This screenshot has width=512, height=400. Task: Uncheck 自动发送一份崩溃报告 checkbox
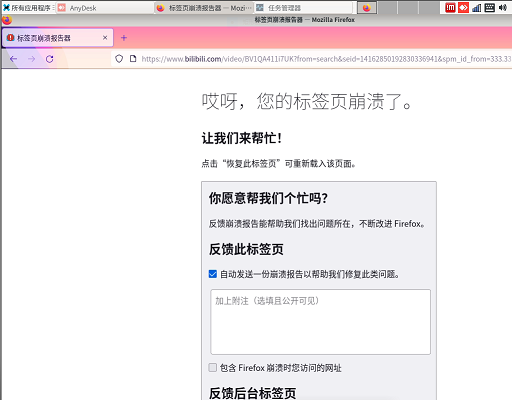pyautogui.click(x=213, y=274)
